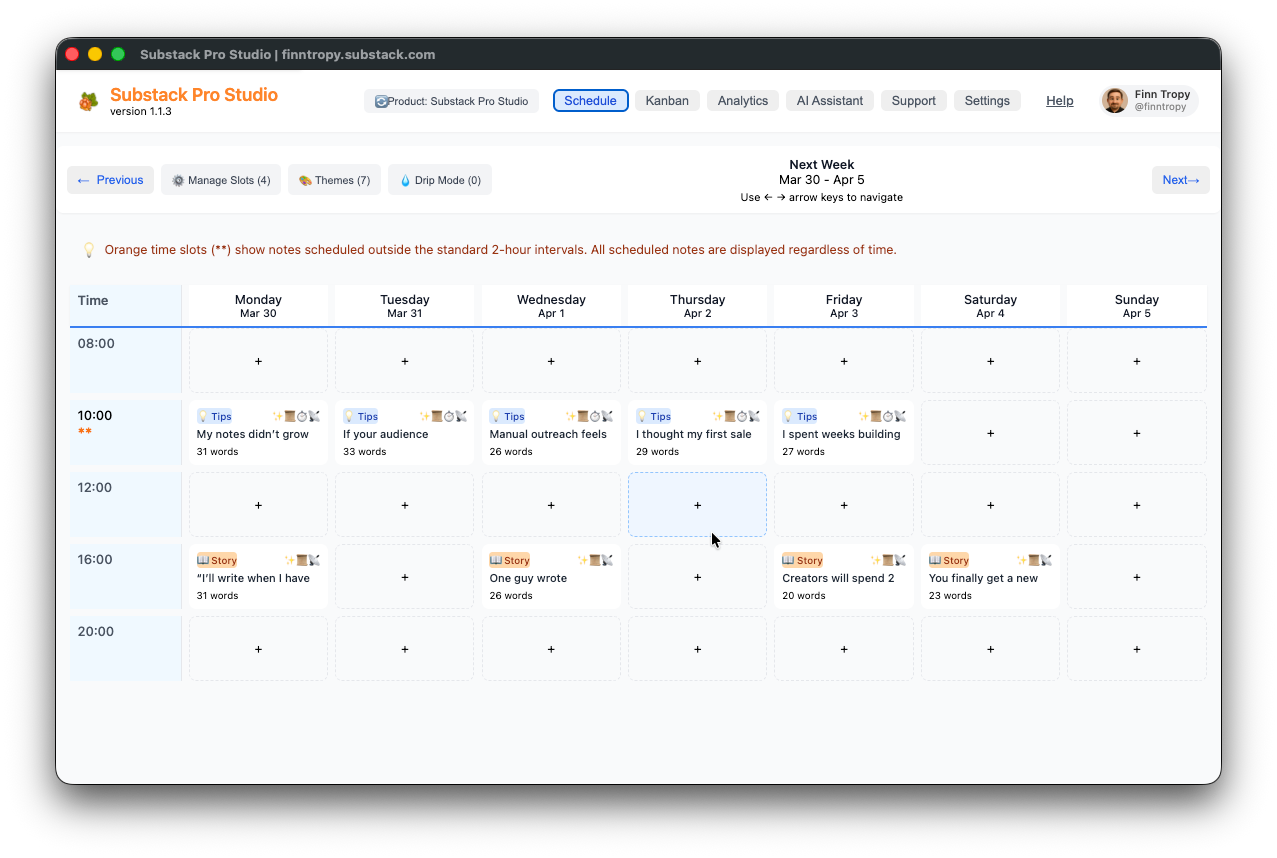Add a note in Monday 20:00 slot
The height and width of the screenshot is (858, 1277).
point(258,649)
